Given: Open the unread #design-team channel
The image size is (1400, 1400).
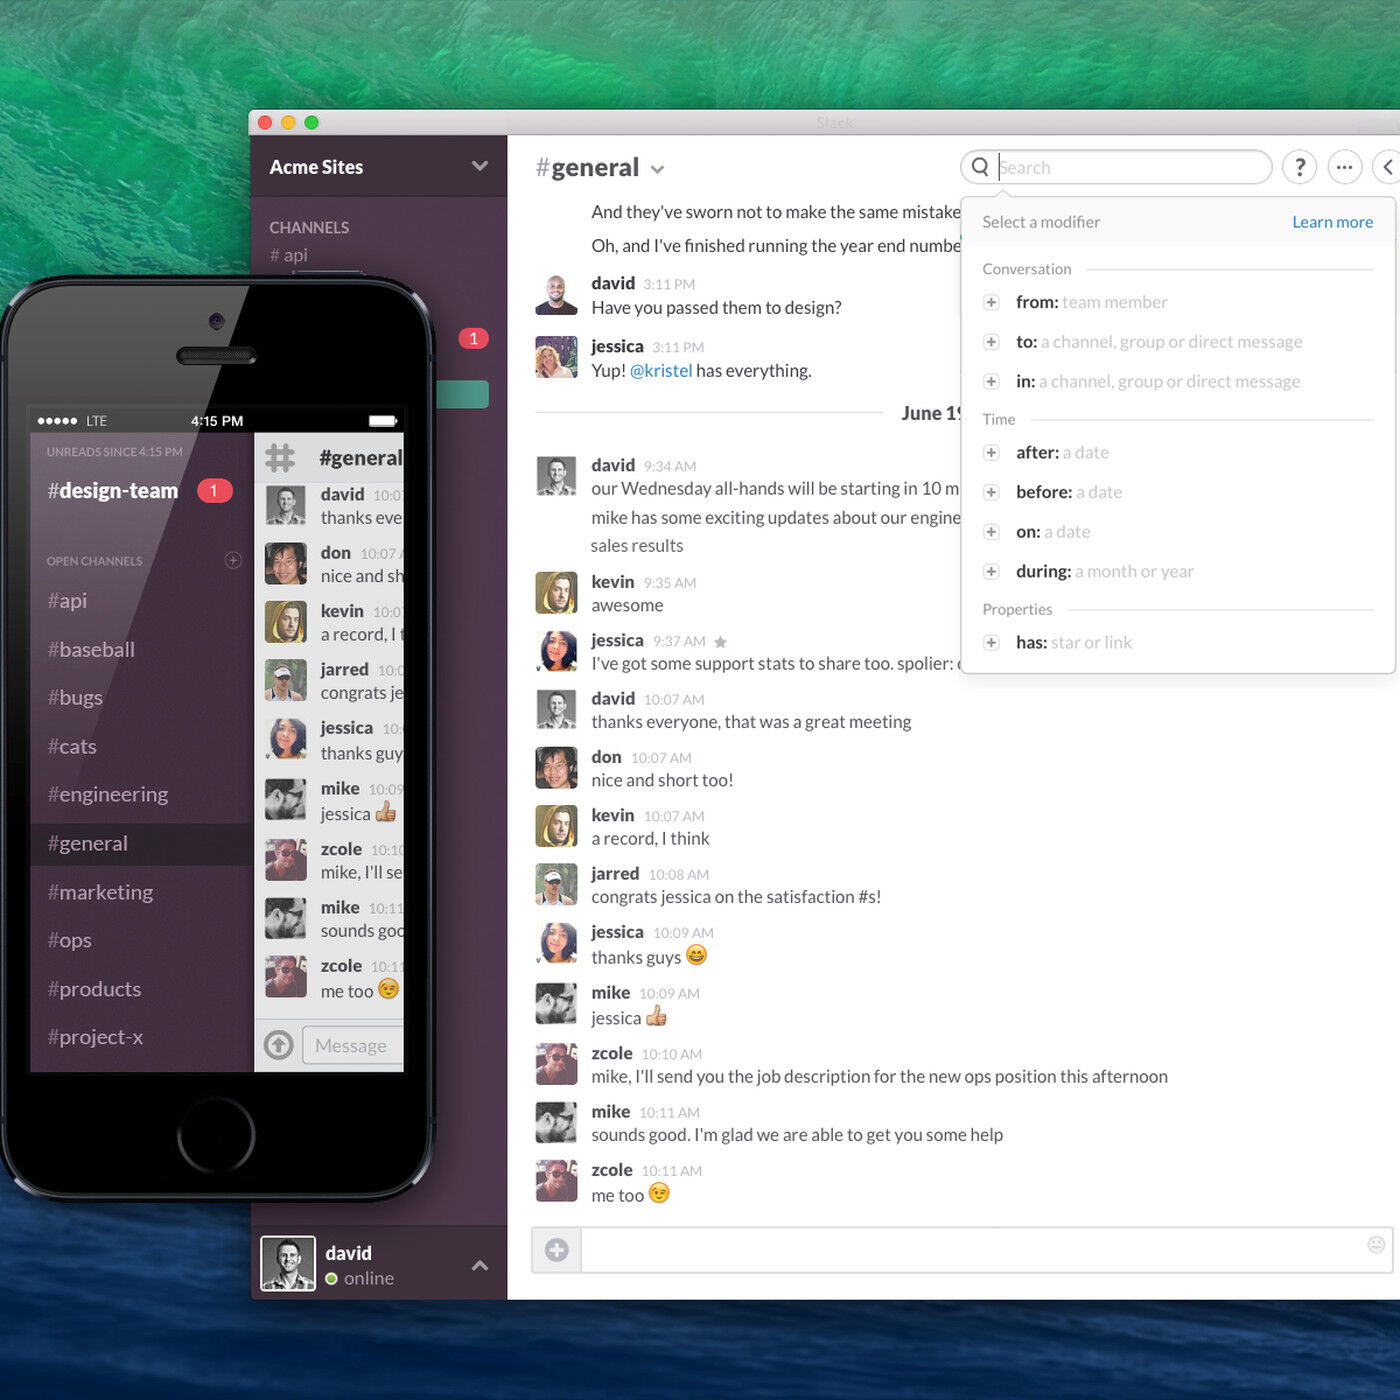Looking at the screenshot, I should 112,490.
